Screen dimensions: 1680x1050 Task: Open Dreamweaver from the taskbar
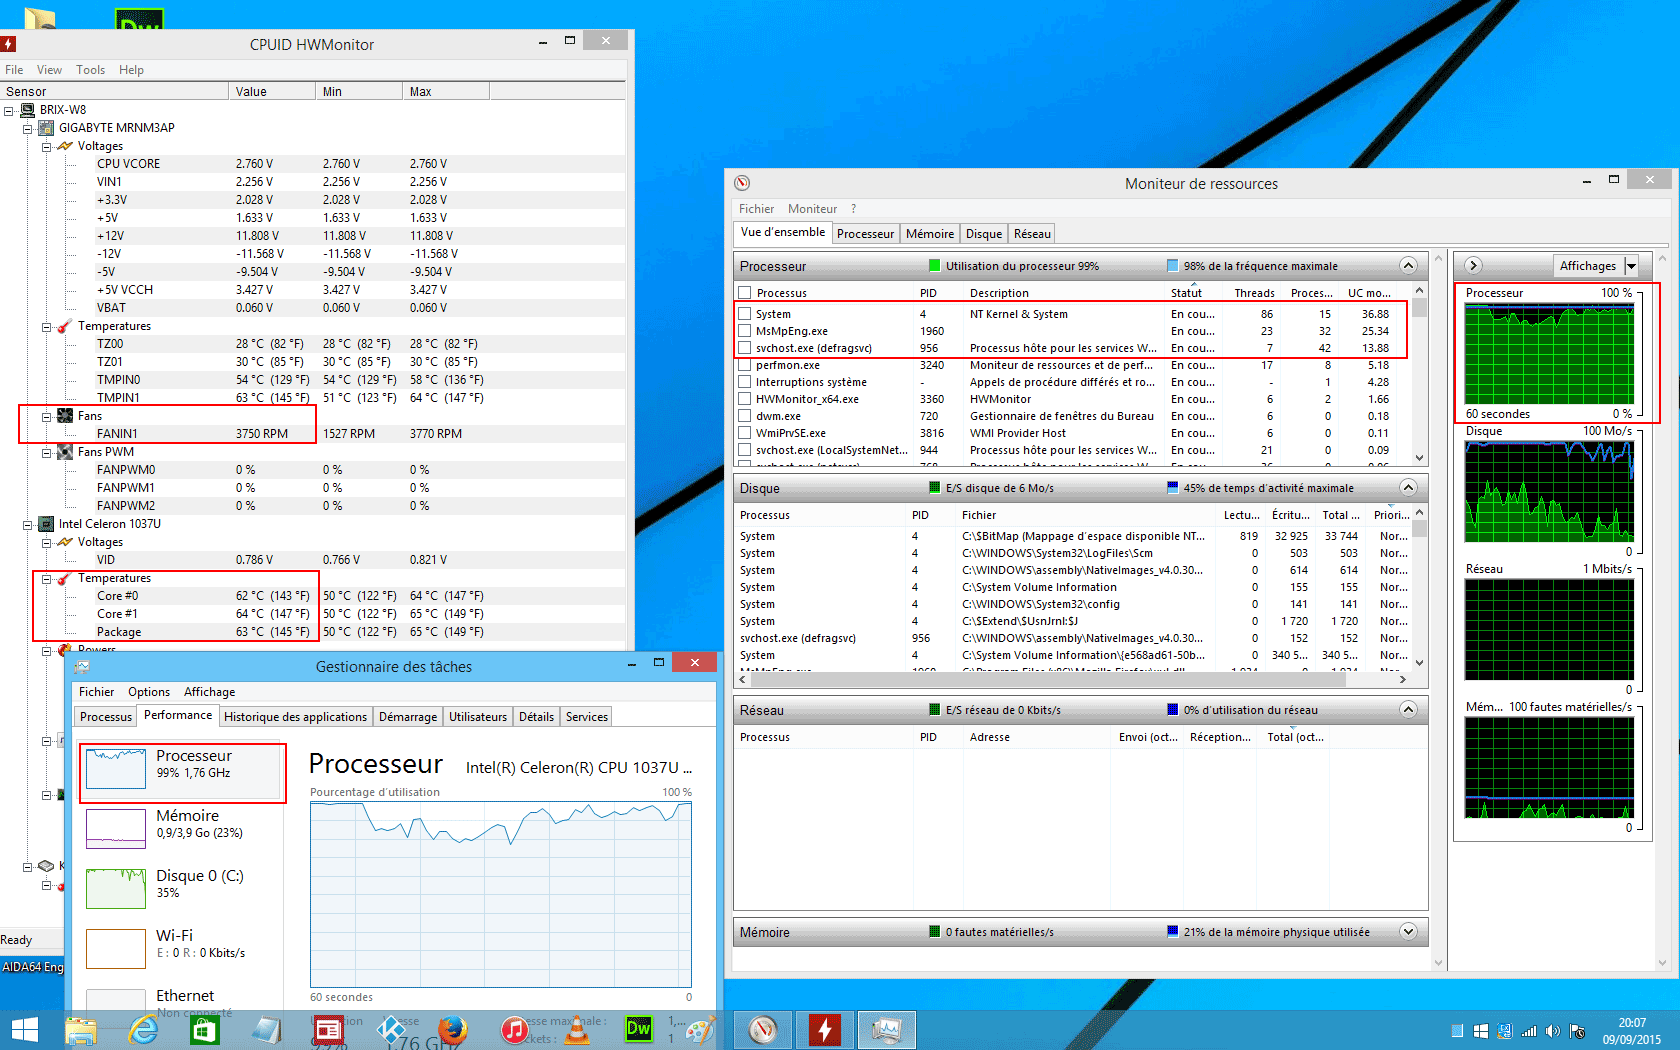point(639,1029)
